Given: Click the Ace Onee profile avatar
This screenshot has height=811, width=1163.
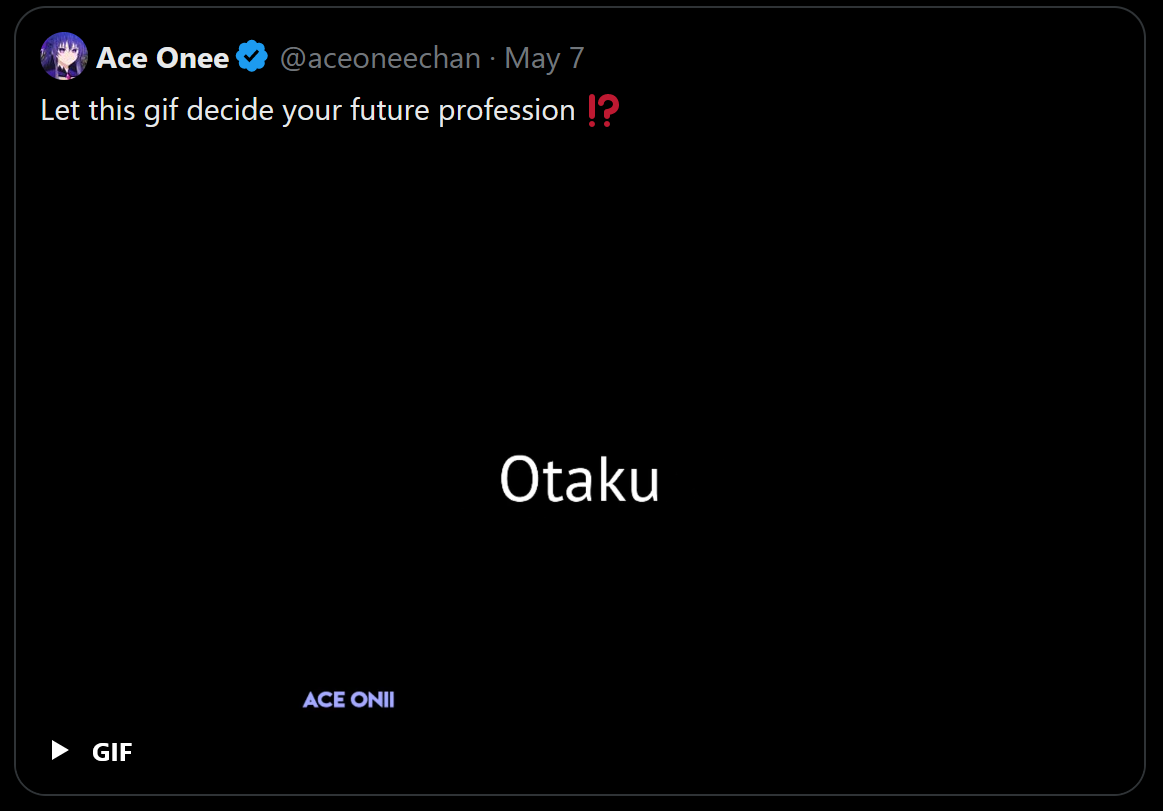Looking at the screenshot, I should pos(63,56).
